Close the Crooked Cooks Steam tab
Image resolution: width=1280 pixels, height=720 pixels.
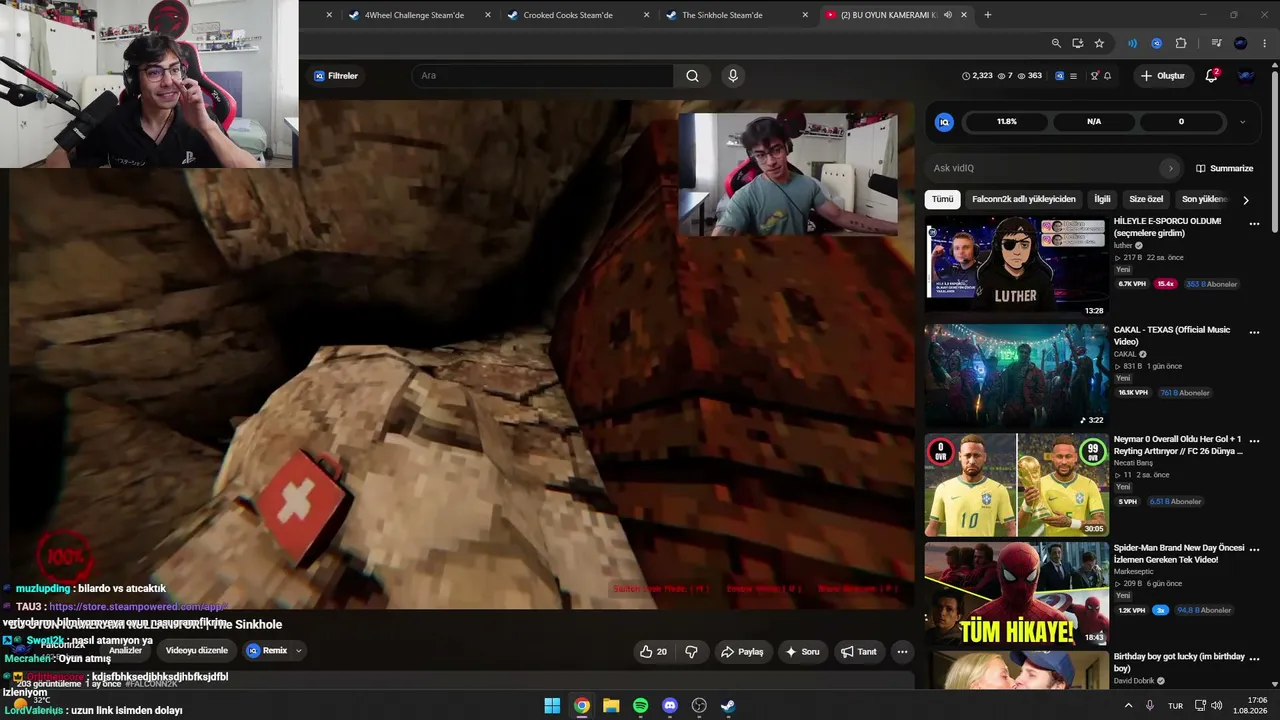(646, 15)
